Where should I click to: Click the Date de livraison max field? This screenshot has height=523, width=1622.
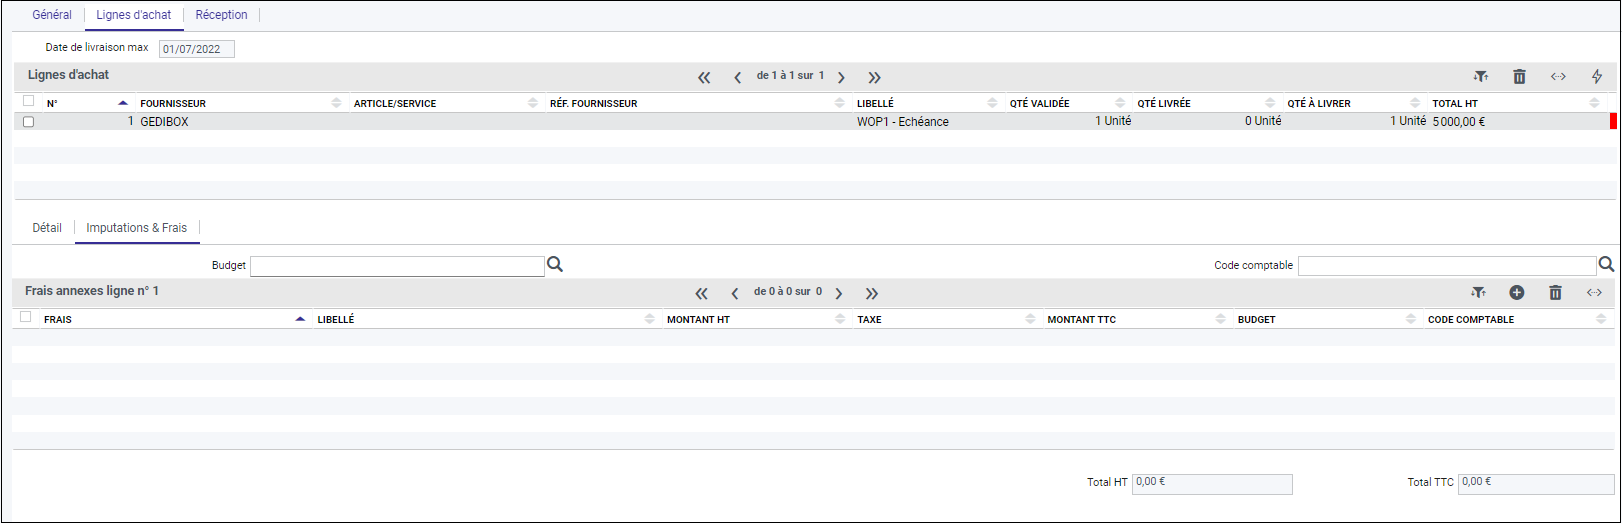pos(197,49)
